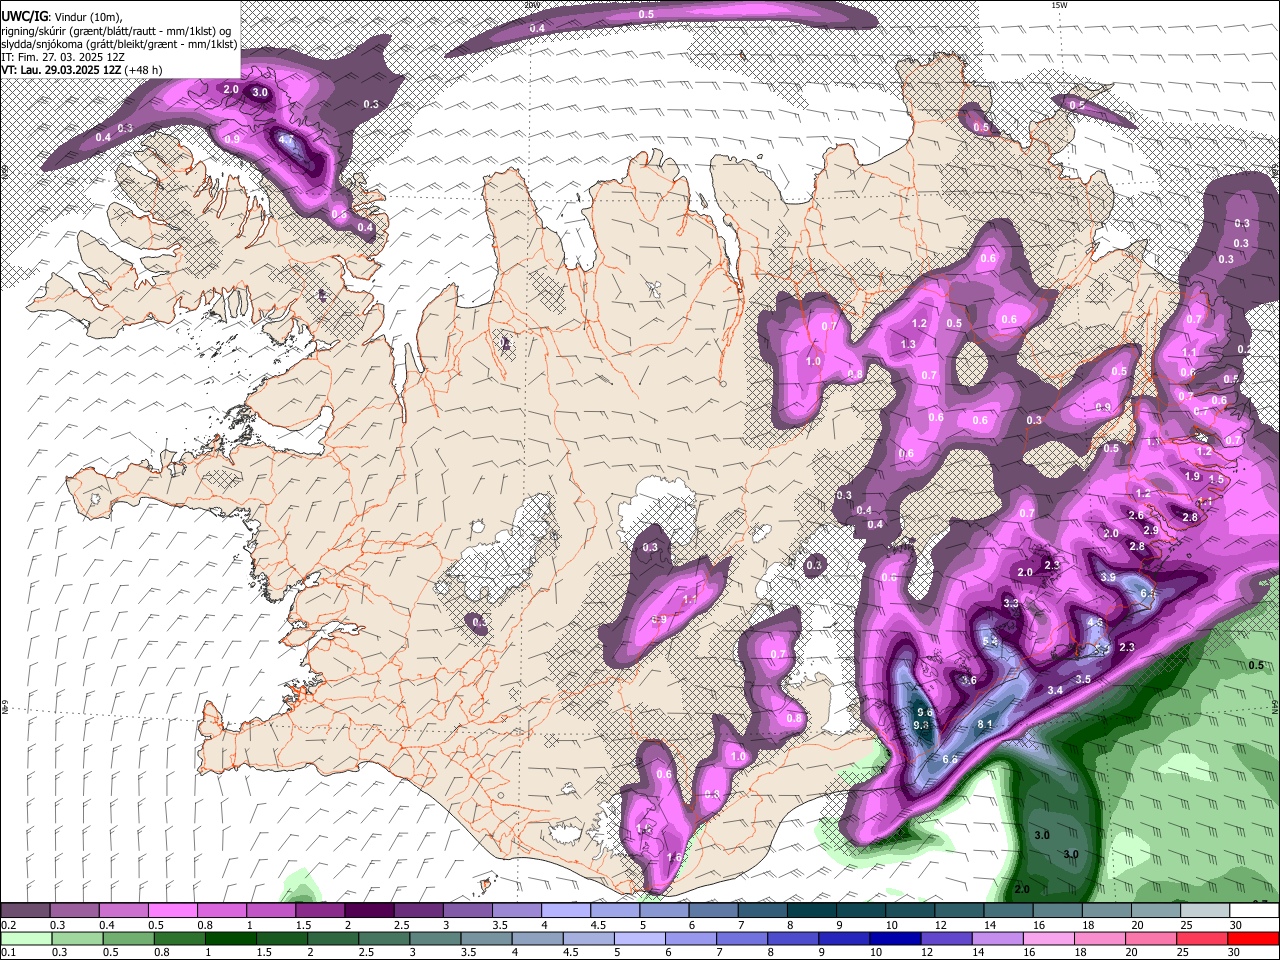Pick the light purple 14–16 swatch, lower legend

click(996, 938)
